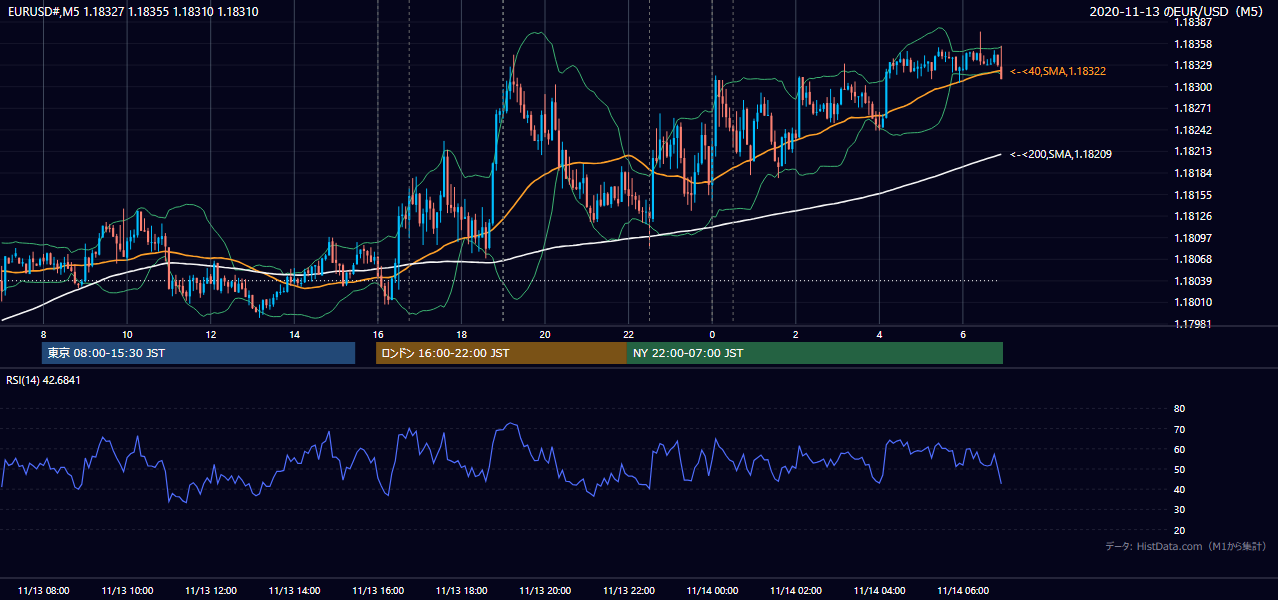Click the HistData.com data source credit
This screenshot has width=1278, height=600.
pos(1186,546)
